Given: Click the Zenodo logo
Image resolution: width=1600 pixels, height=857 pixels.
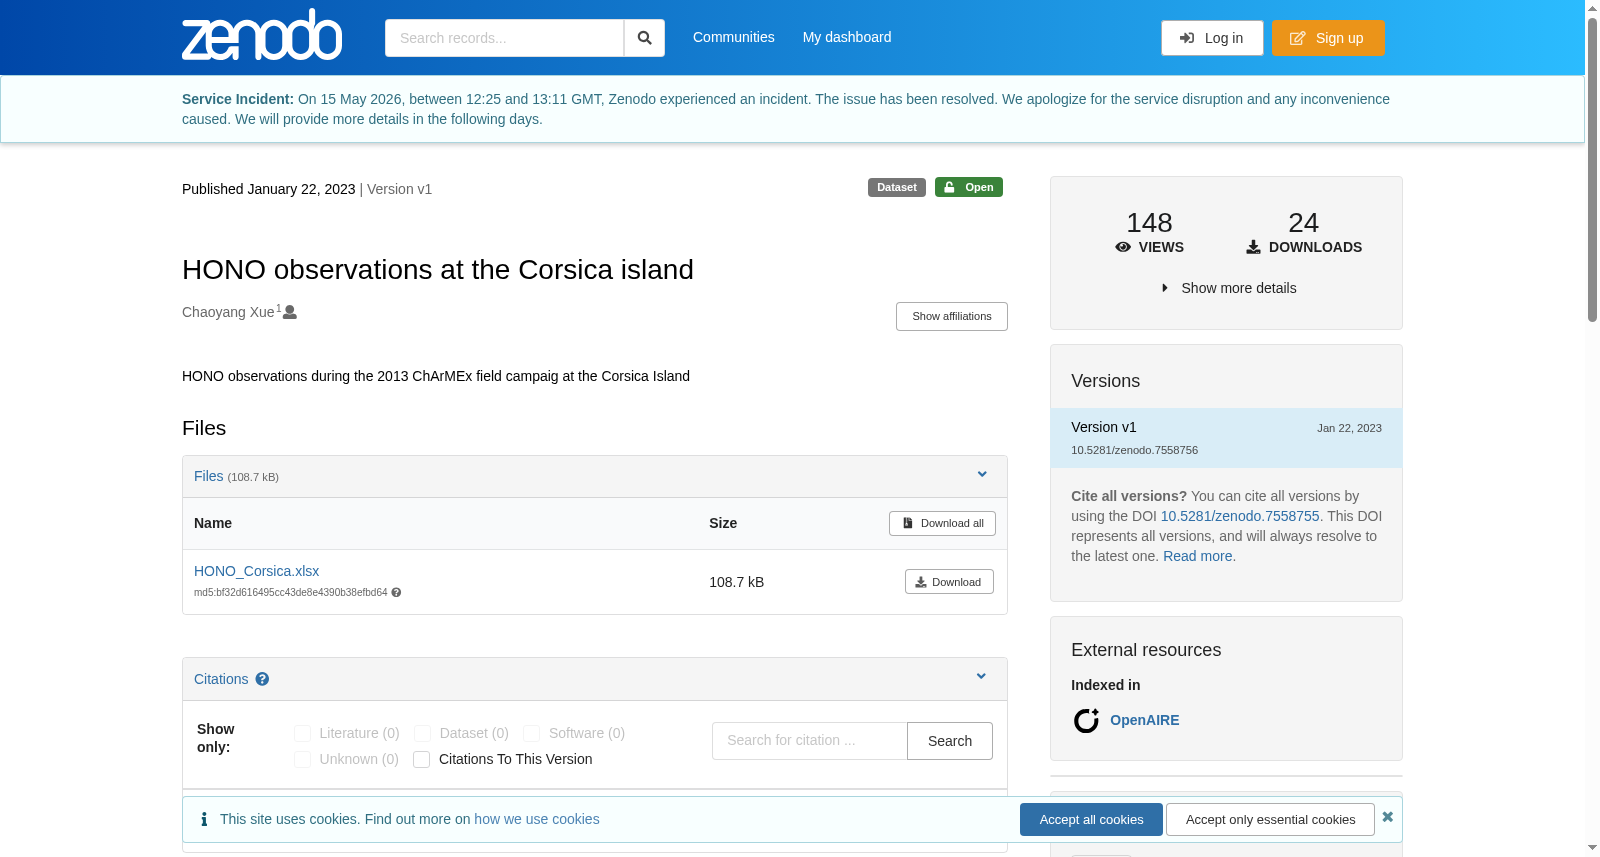Looking at the screenshot, I should [x=262, y=35].
